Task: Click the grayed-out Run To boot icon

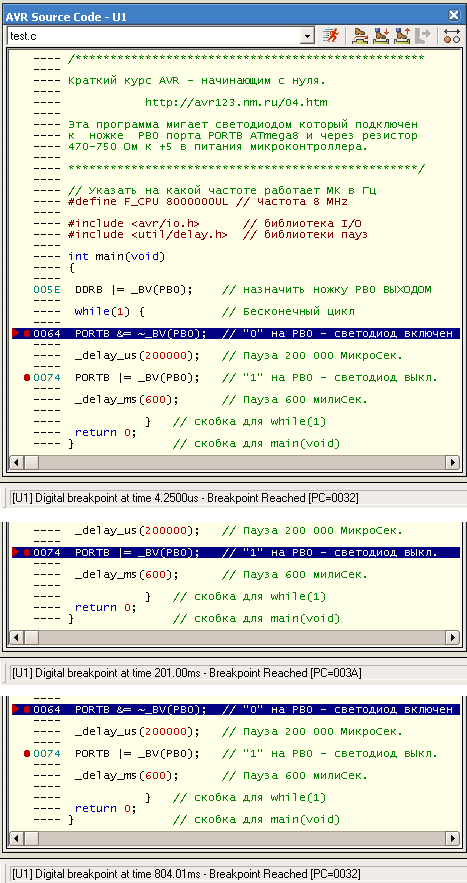Action: (422, 36)
